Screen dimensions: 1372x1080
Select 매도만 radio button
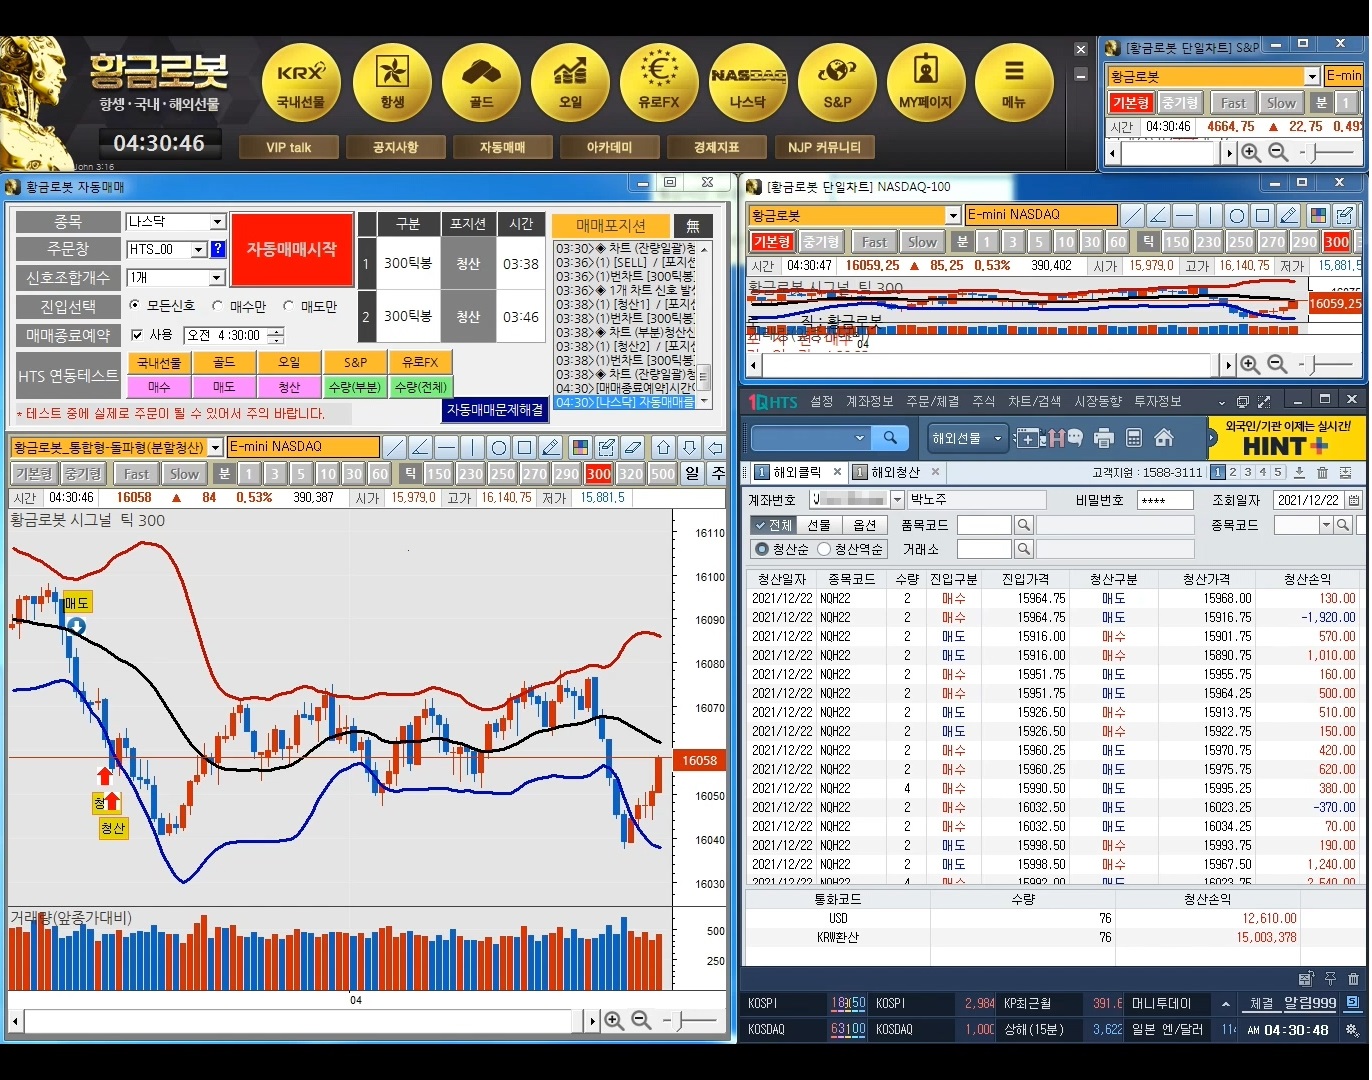288,305
